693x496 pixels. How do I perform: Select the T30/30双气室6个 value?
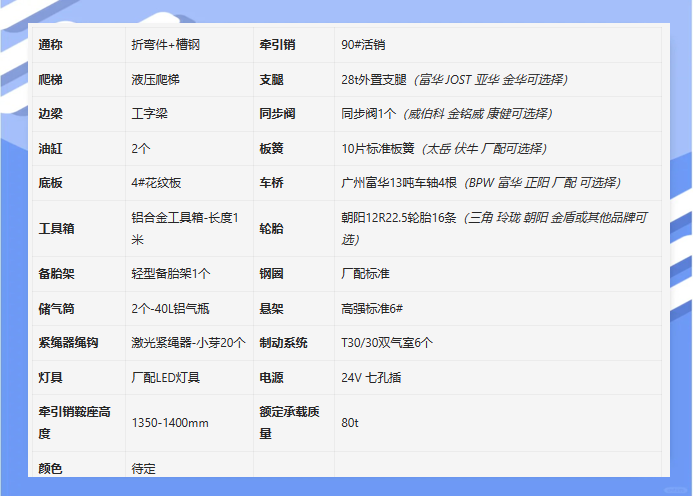coord(387,343)
